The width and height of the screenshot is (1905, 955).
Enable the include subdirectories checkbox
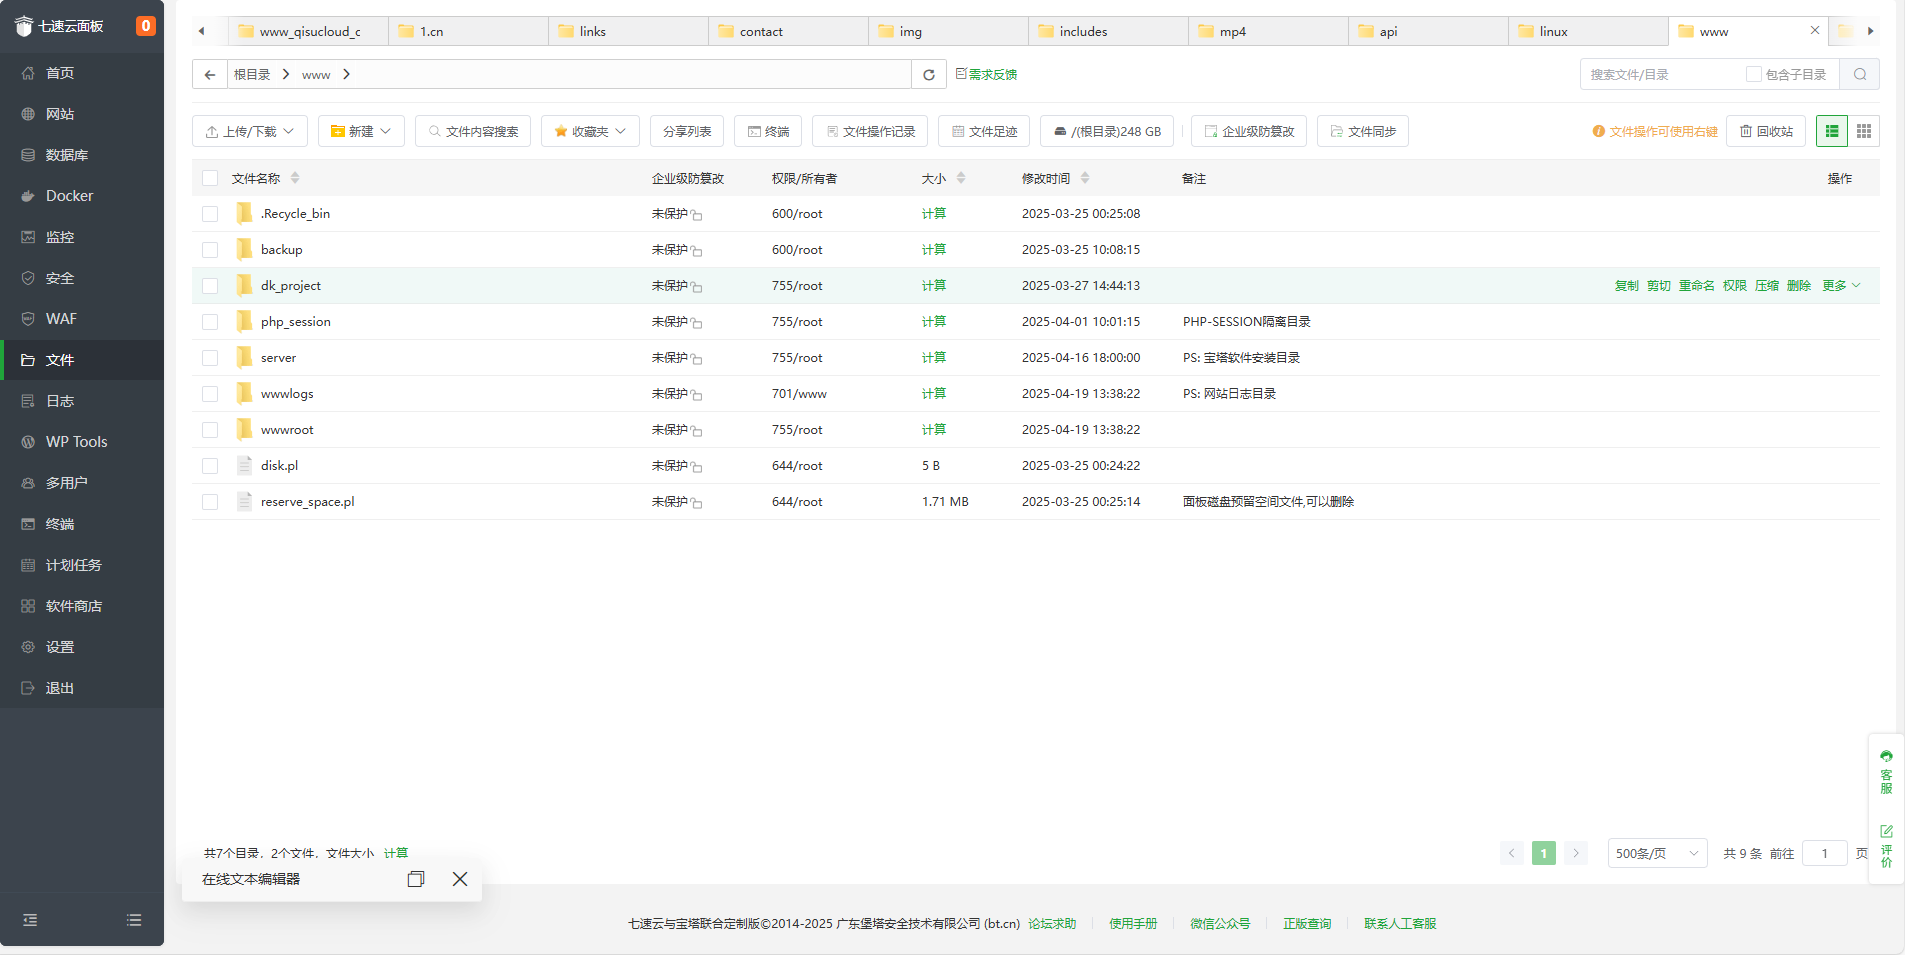click(x=1754, y=74)
